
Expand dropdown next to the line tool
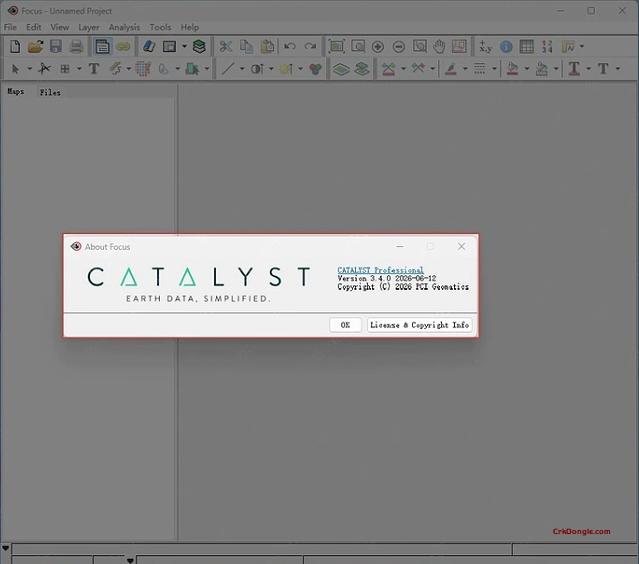click(x=242, y=69)
